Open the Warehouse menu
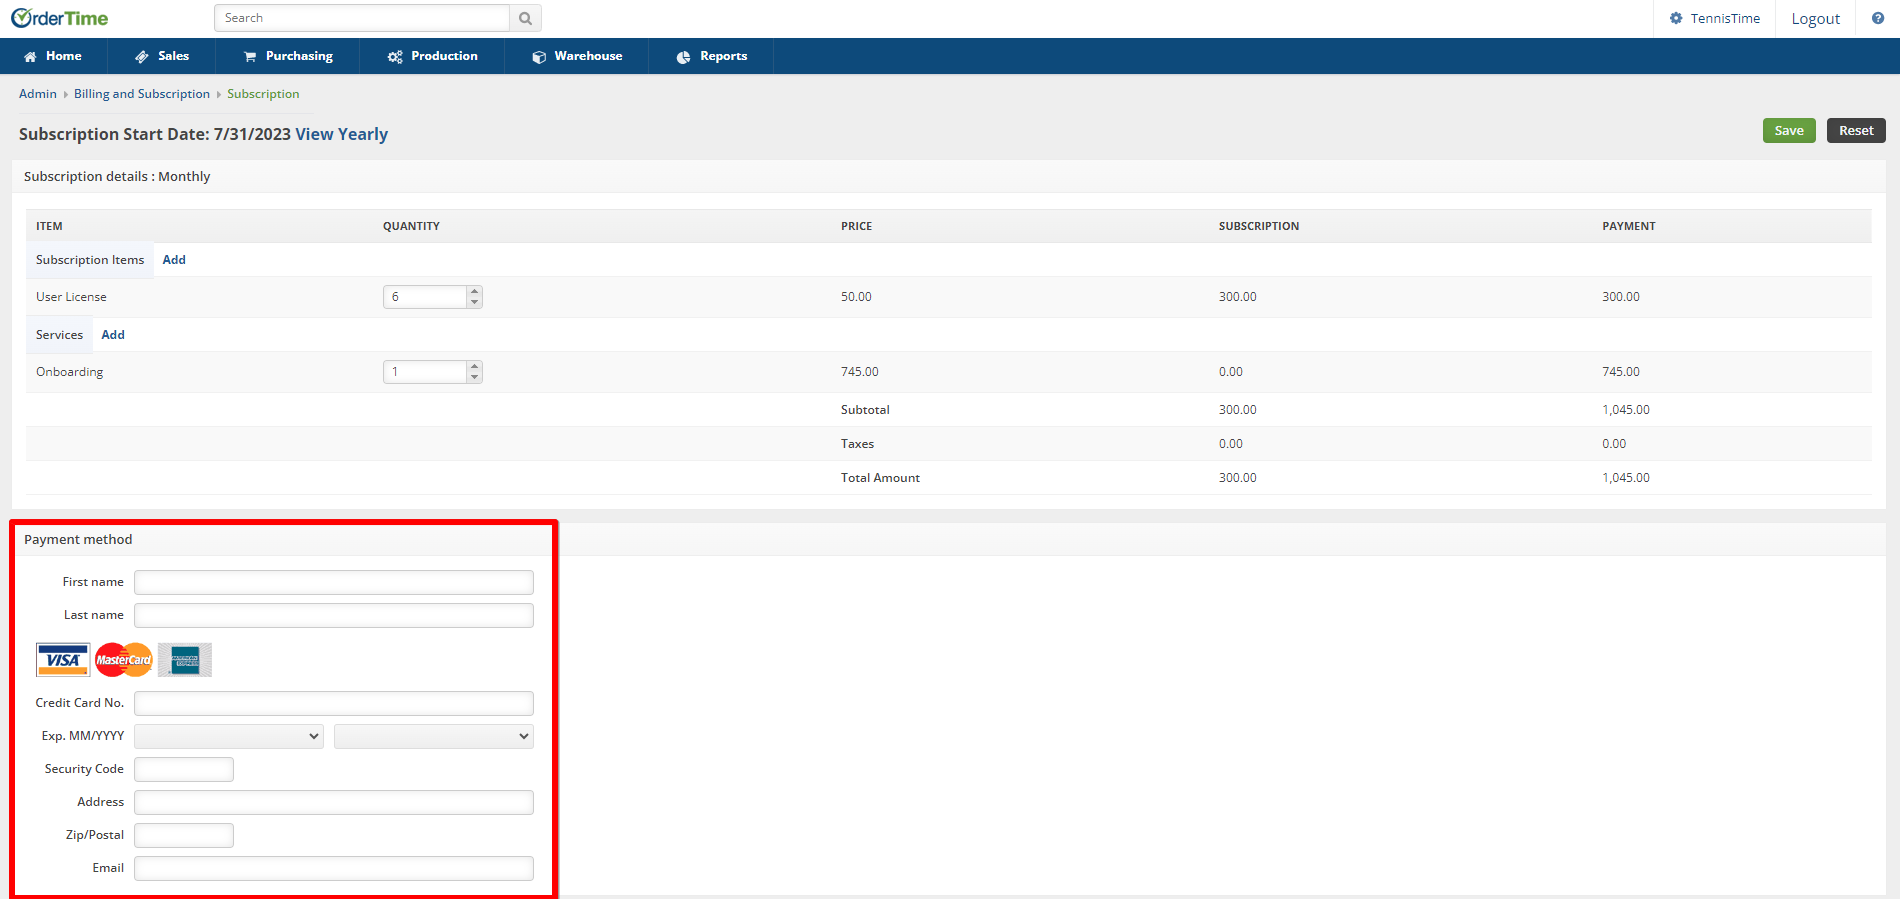 pyautogui.click(x=577, y=56)
